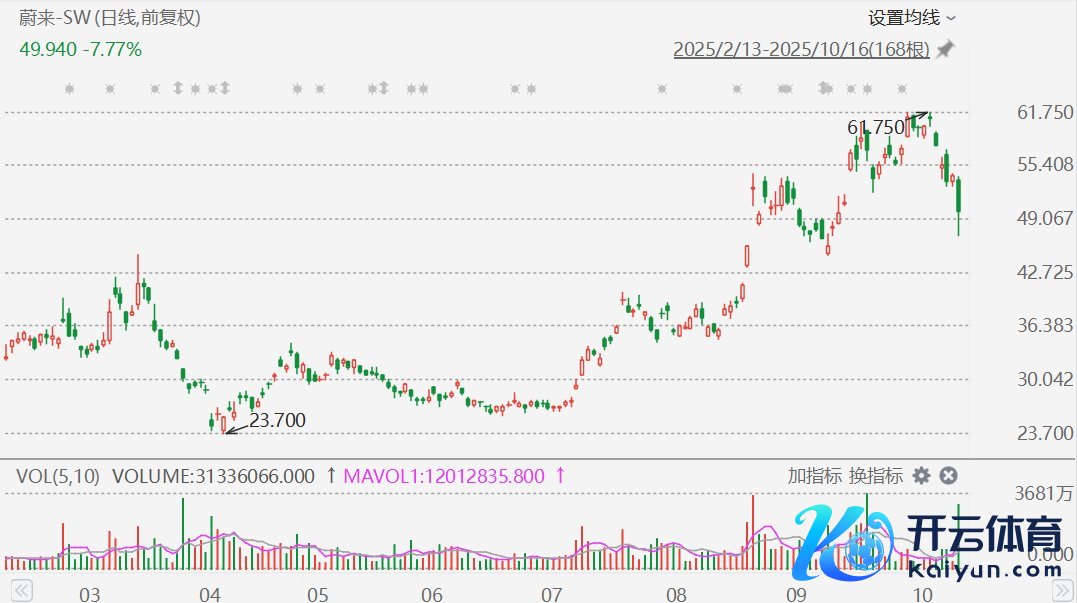Open indicator settings gear icon
The width and height of the screenshot is (1077, 603).
[921, 476]
